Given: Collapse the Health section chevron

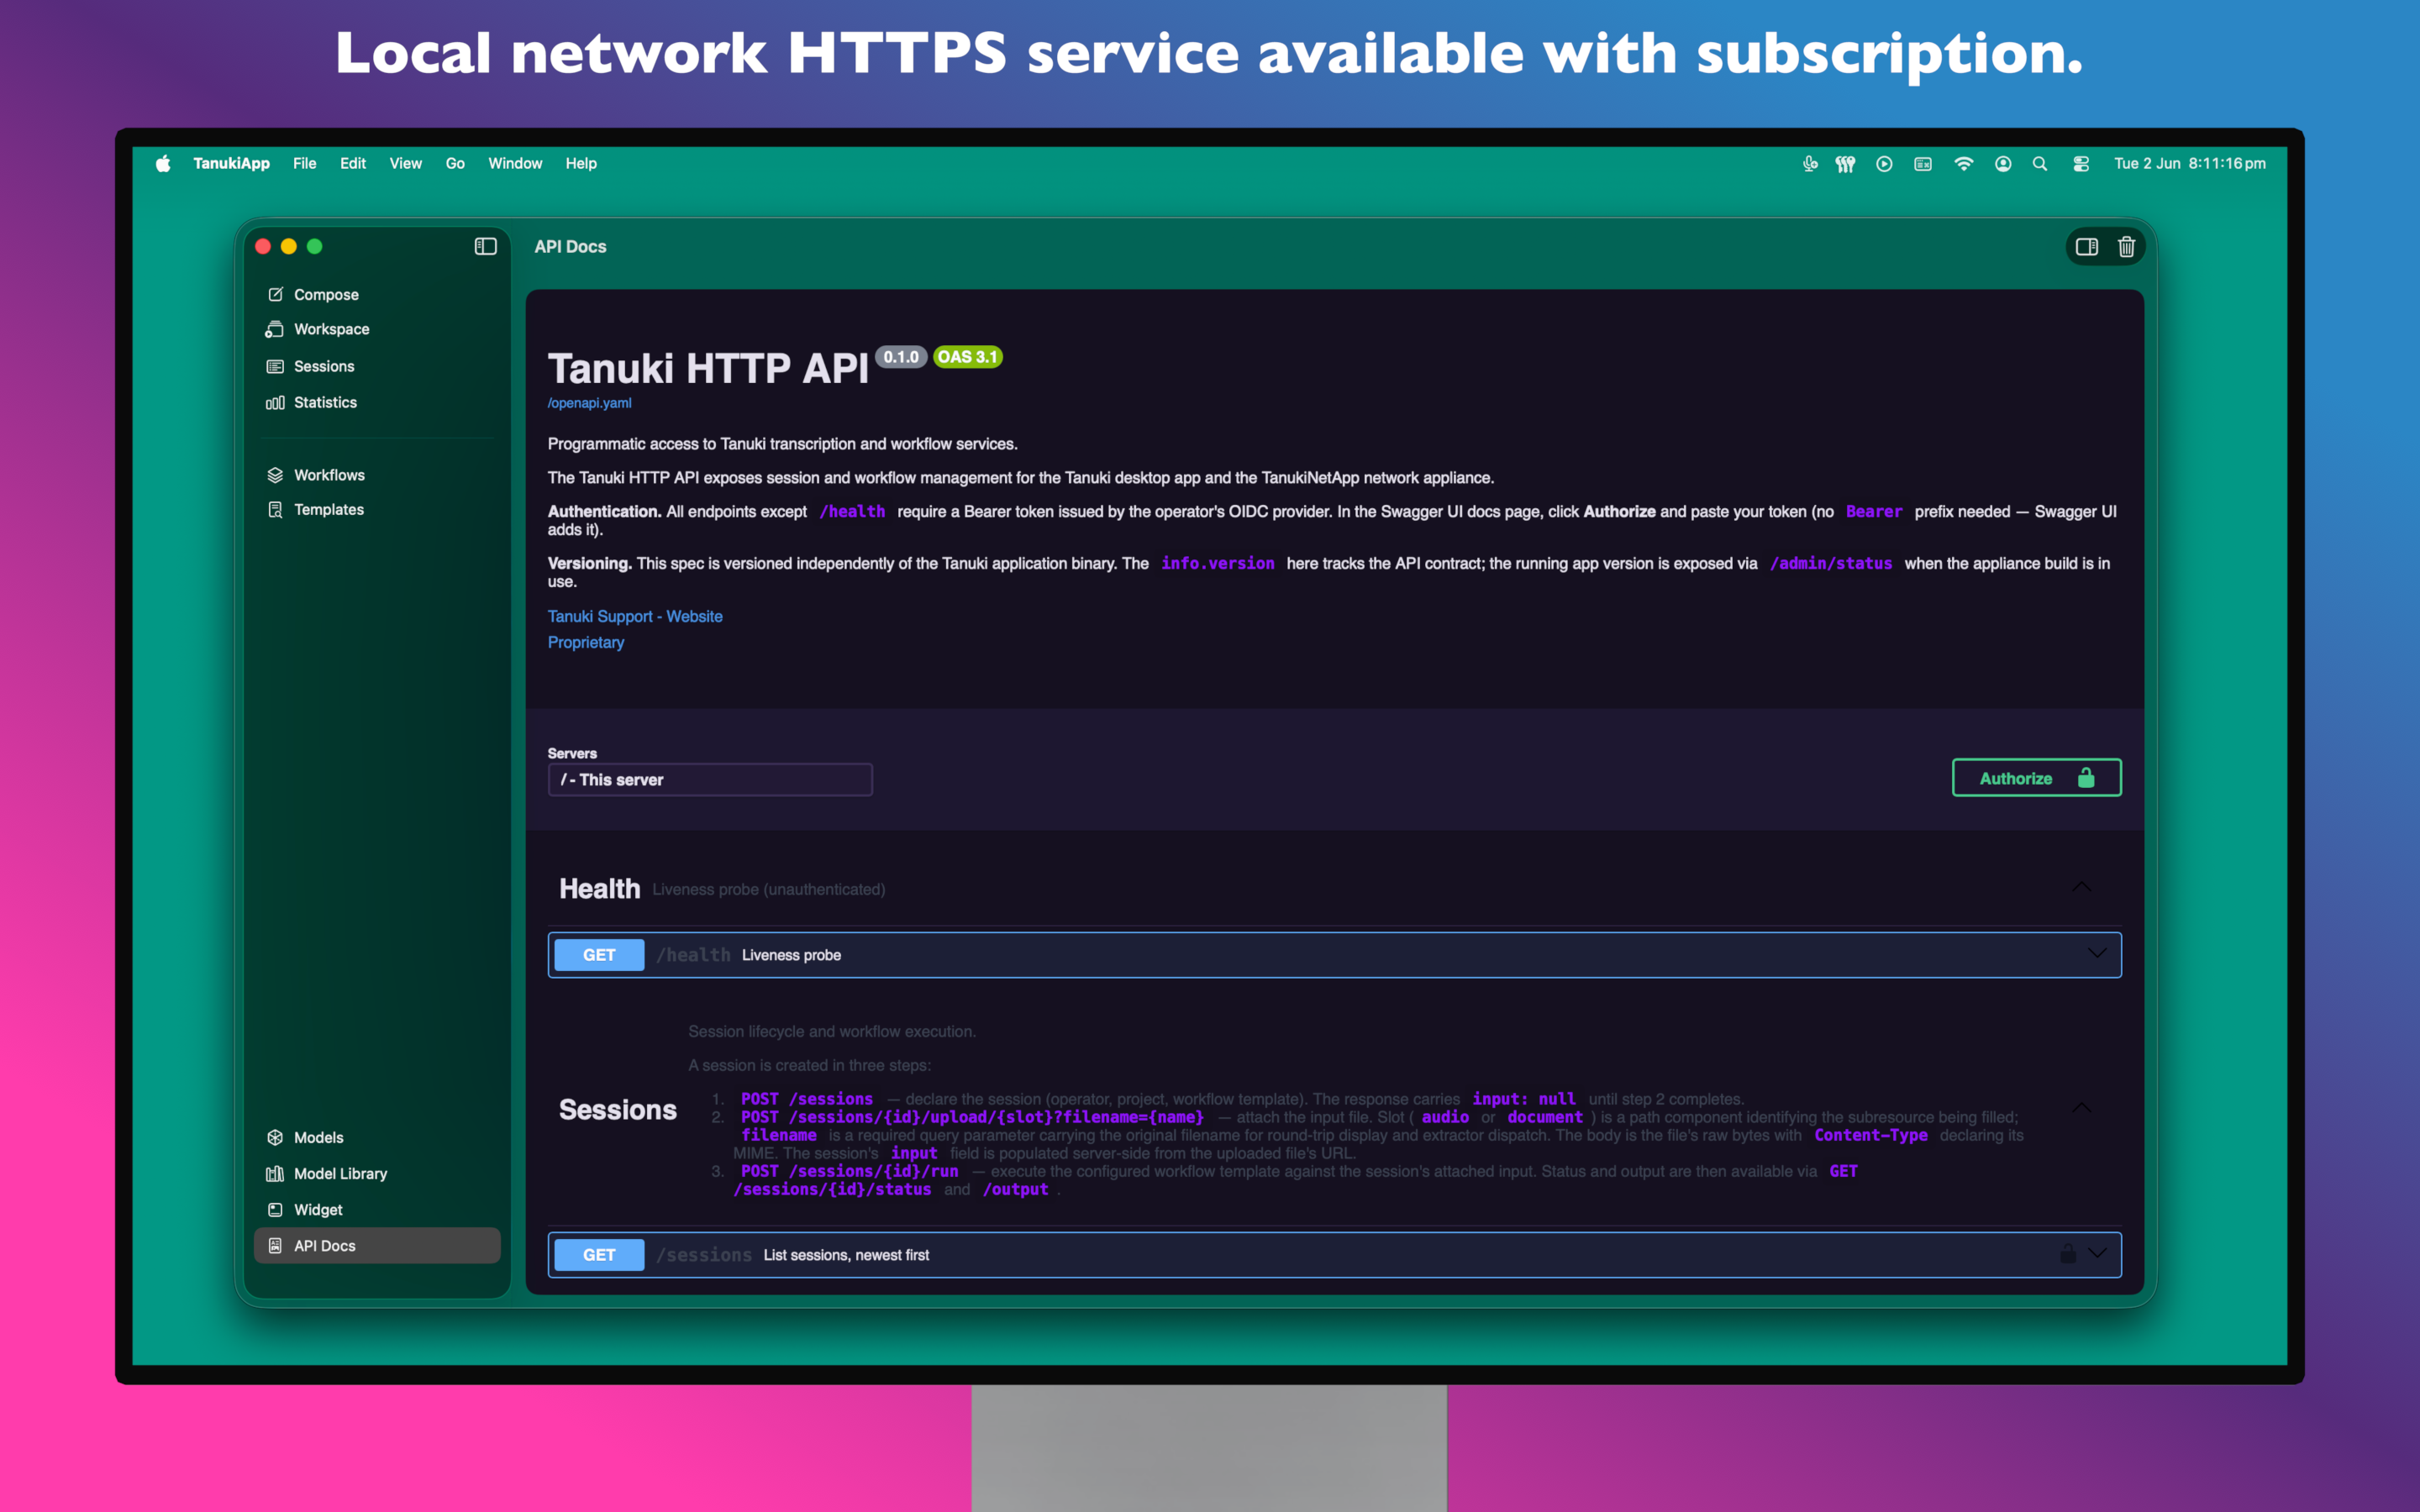Looking at the screenshot, I should click(2082, 888).
